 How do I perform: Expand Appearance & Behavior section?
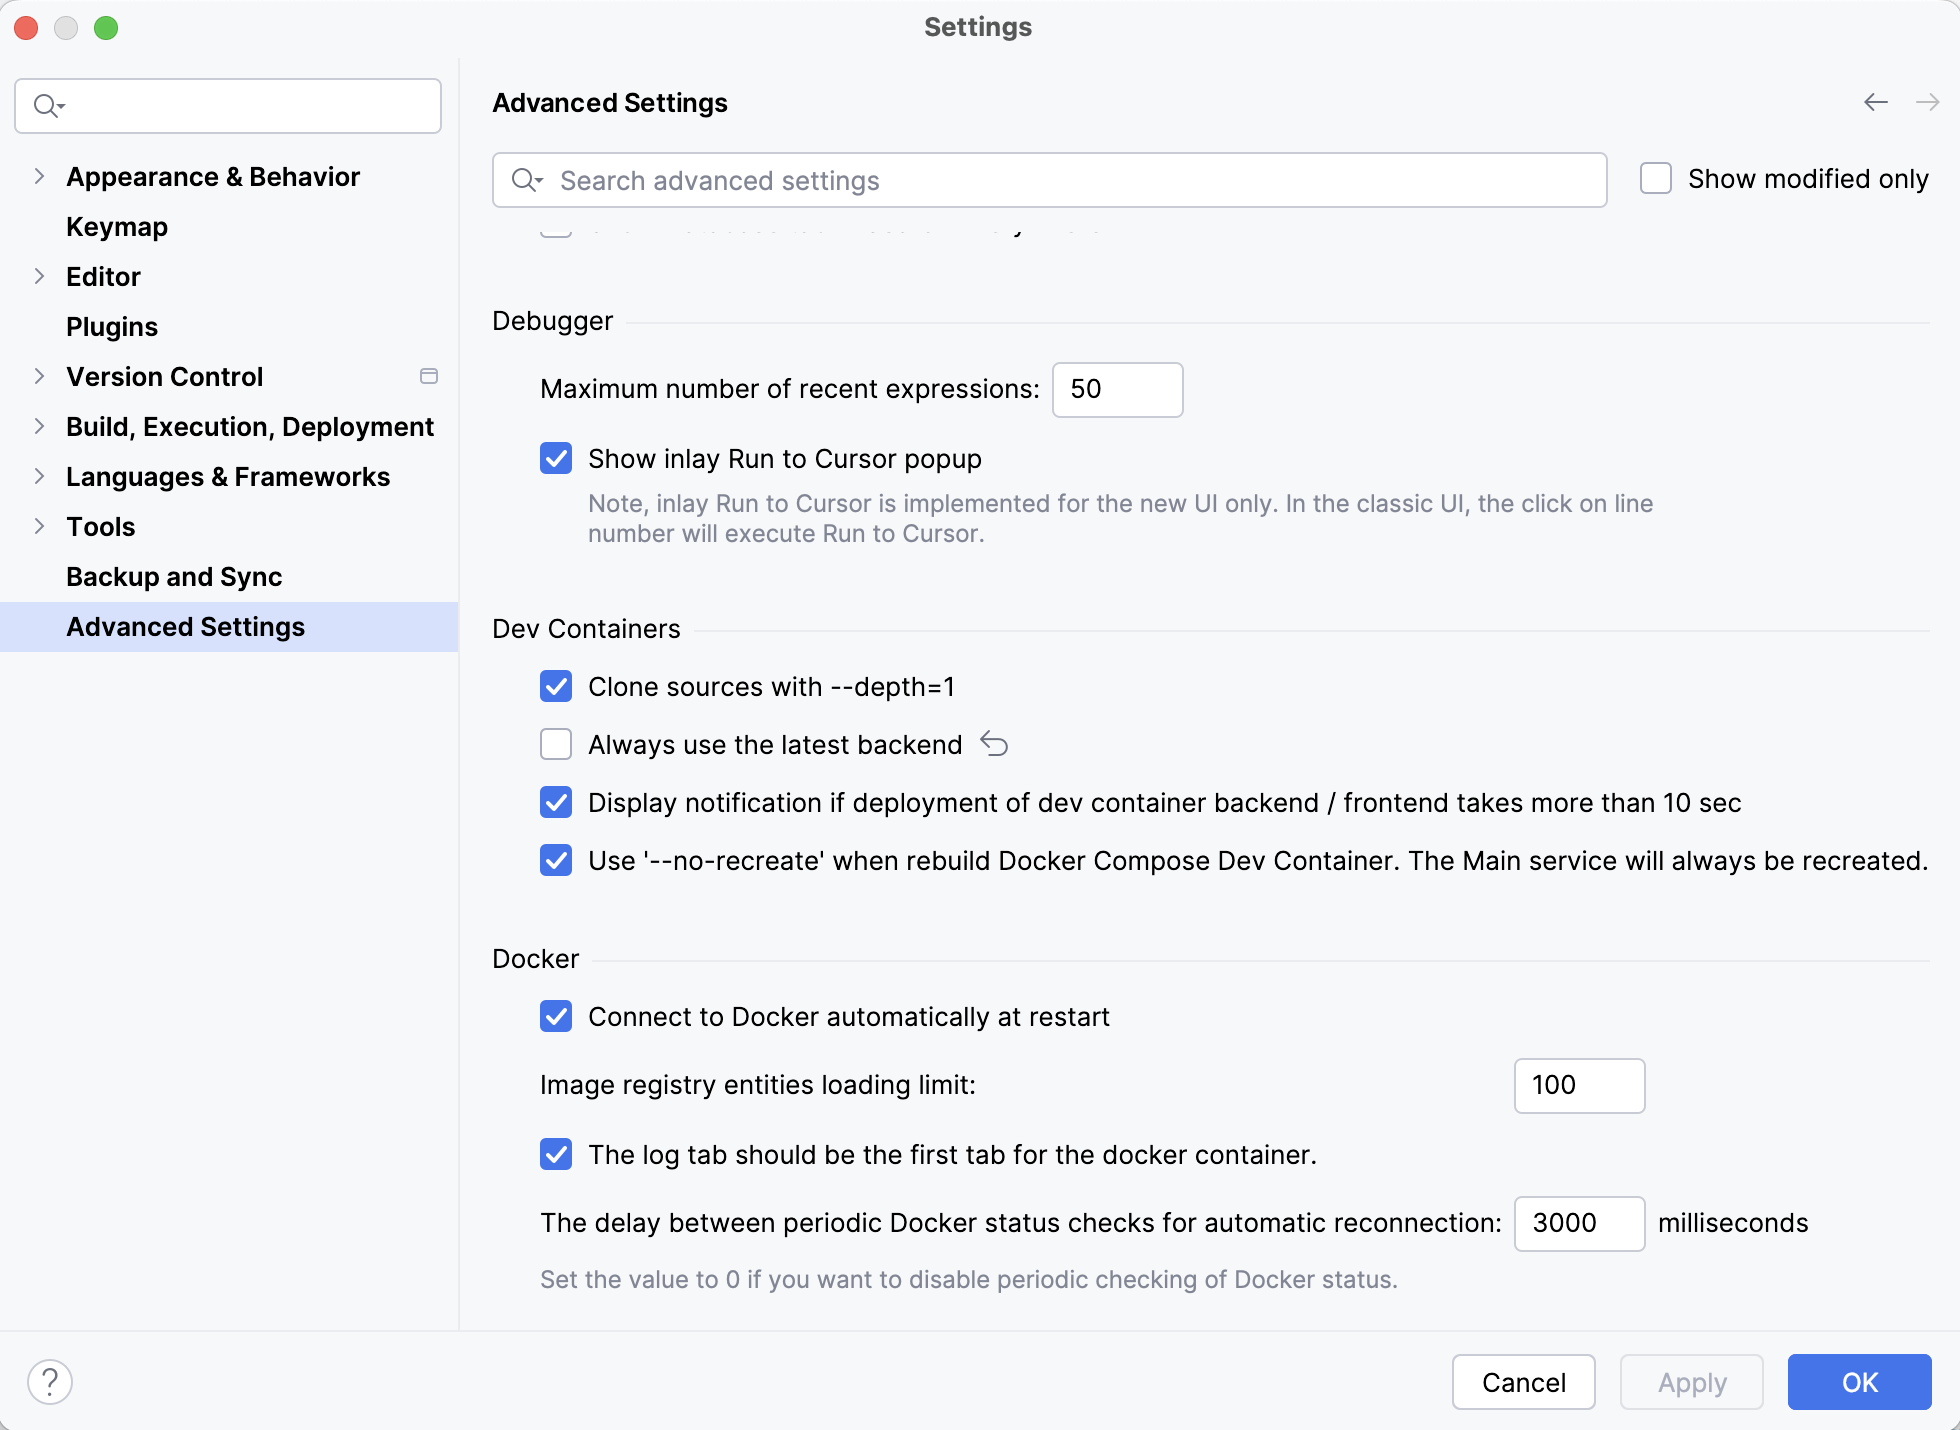pos(39,176)
